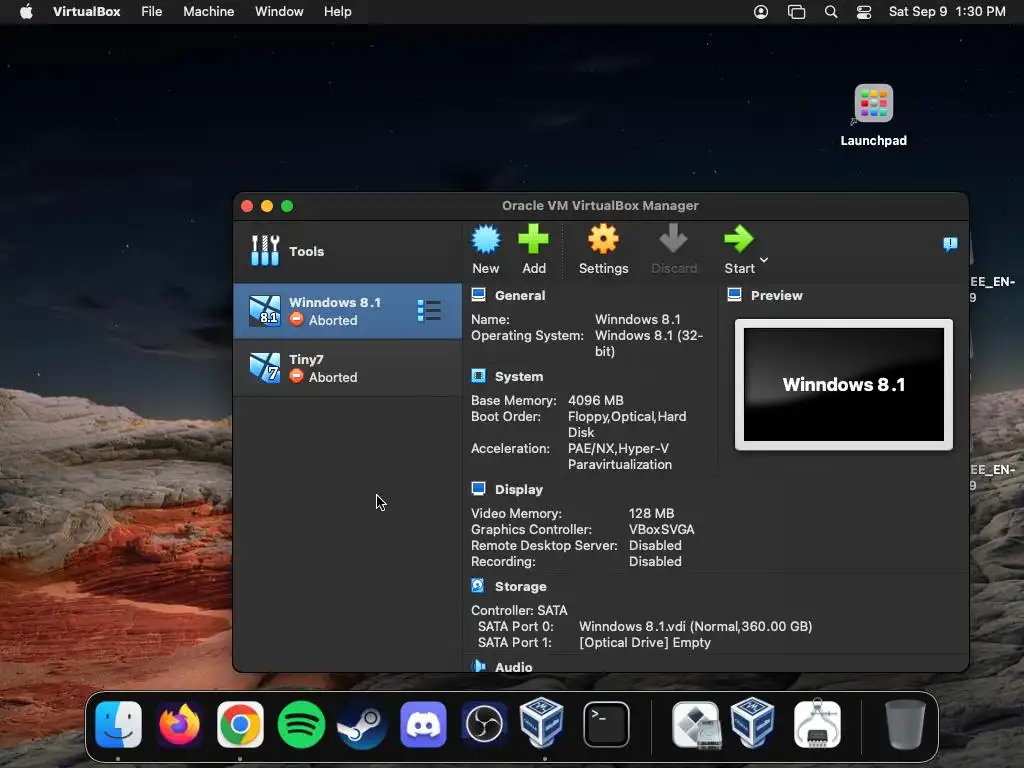
Task: Select the Tools item in sidebar
Action: (x=347, y=251)
